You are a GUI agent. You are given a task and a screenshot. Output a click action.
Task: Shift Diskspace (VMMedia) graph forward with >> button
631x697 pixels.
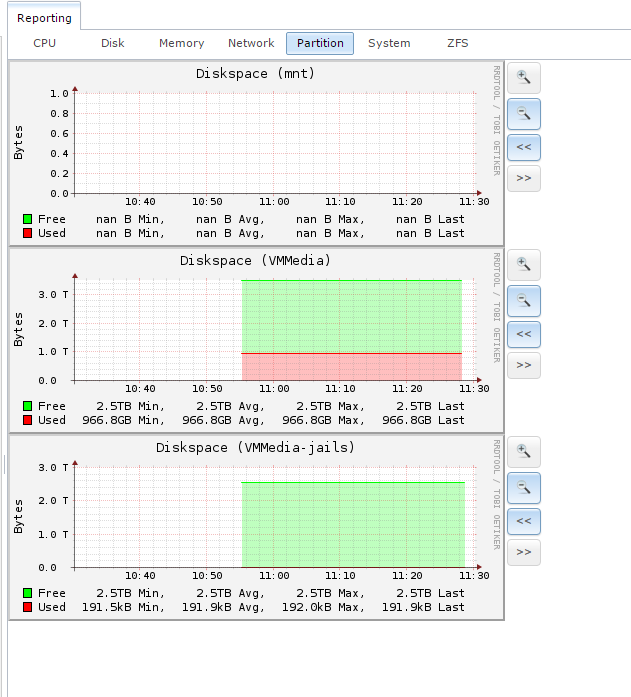(x=524, y=365)
